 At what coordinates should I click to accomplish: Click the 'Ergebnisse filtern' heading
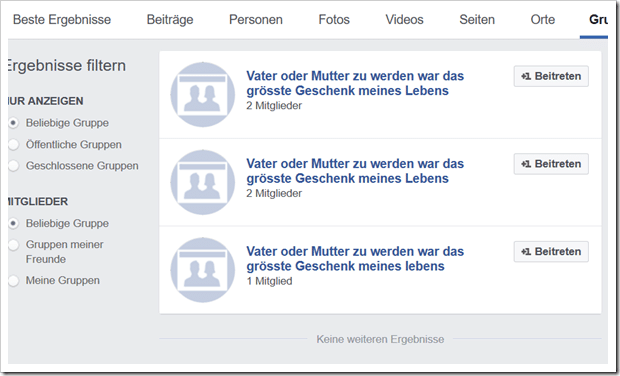point(66,66)
